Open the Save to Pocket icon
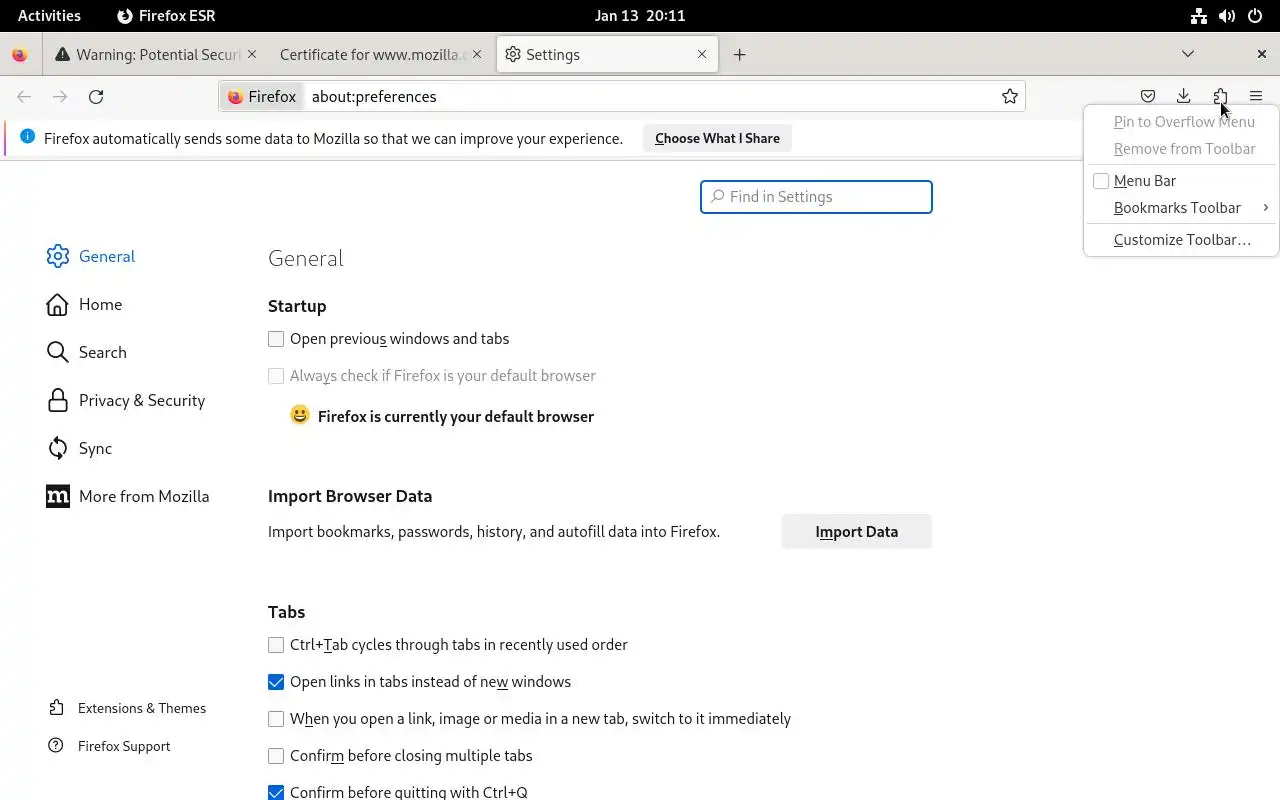The image size is (1280, 800). tap(1148, 97)
